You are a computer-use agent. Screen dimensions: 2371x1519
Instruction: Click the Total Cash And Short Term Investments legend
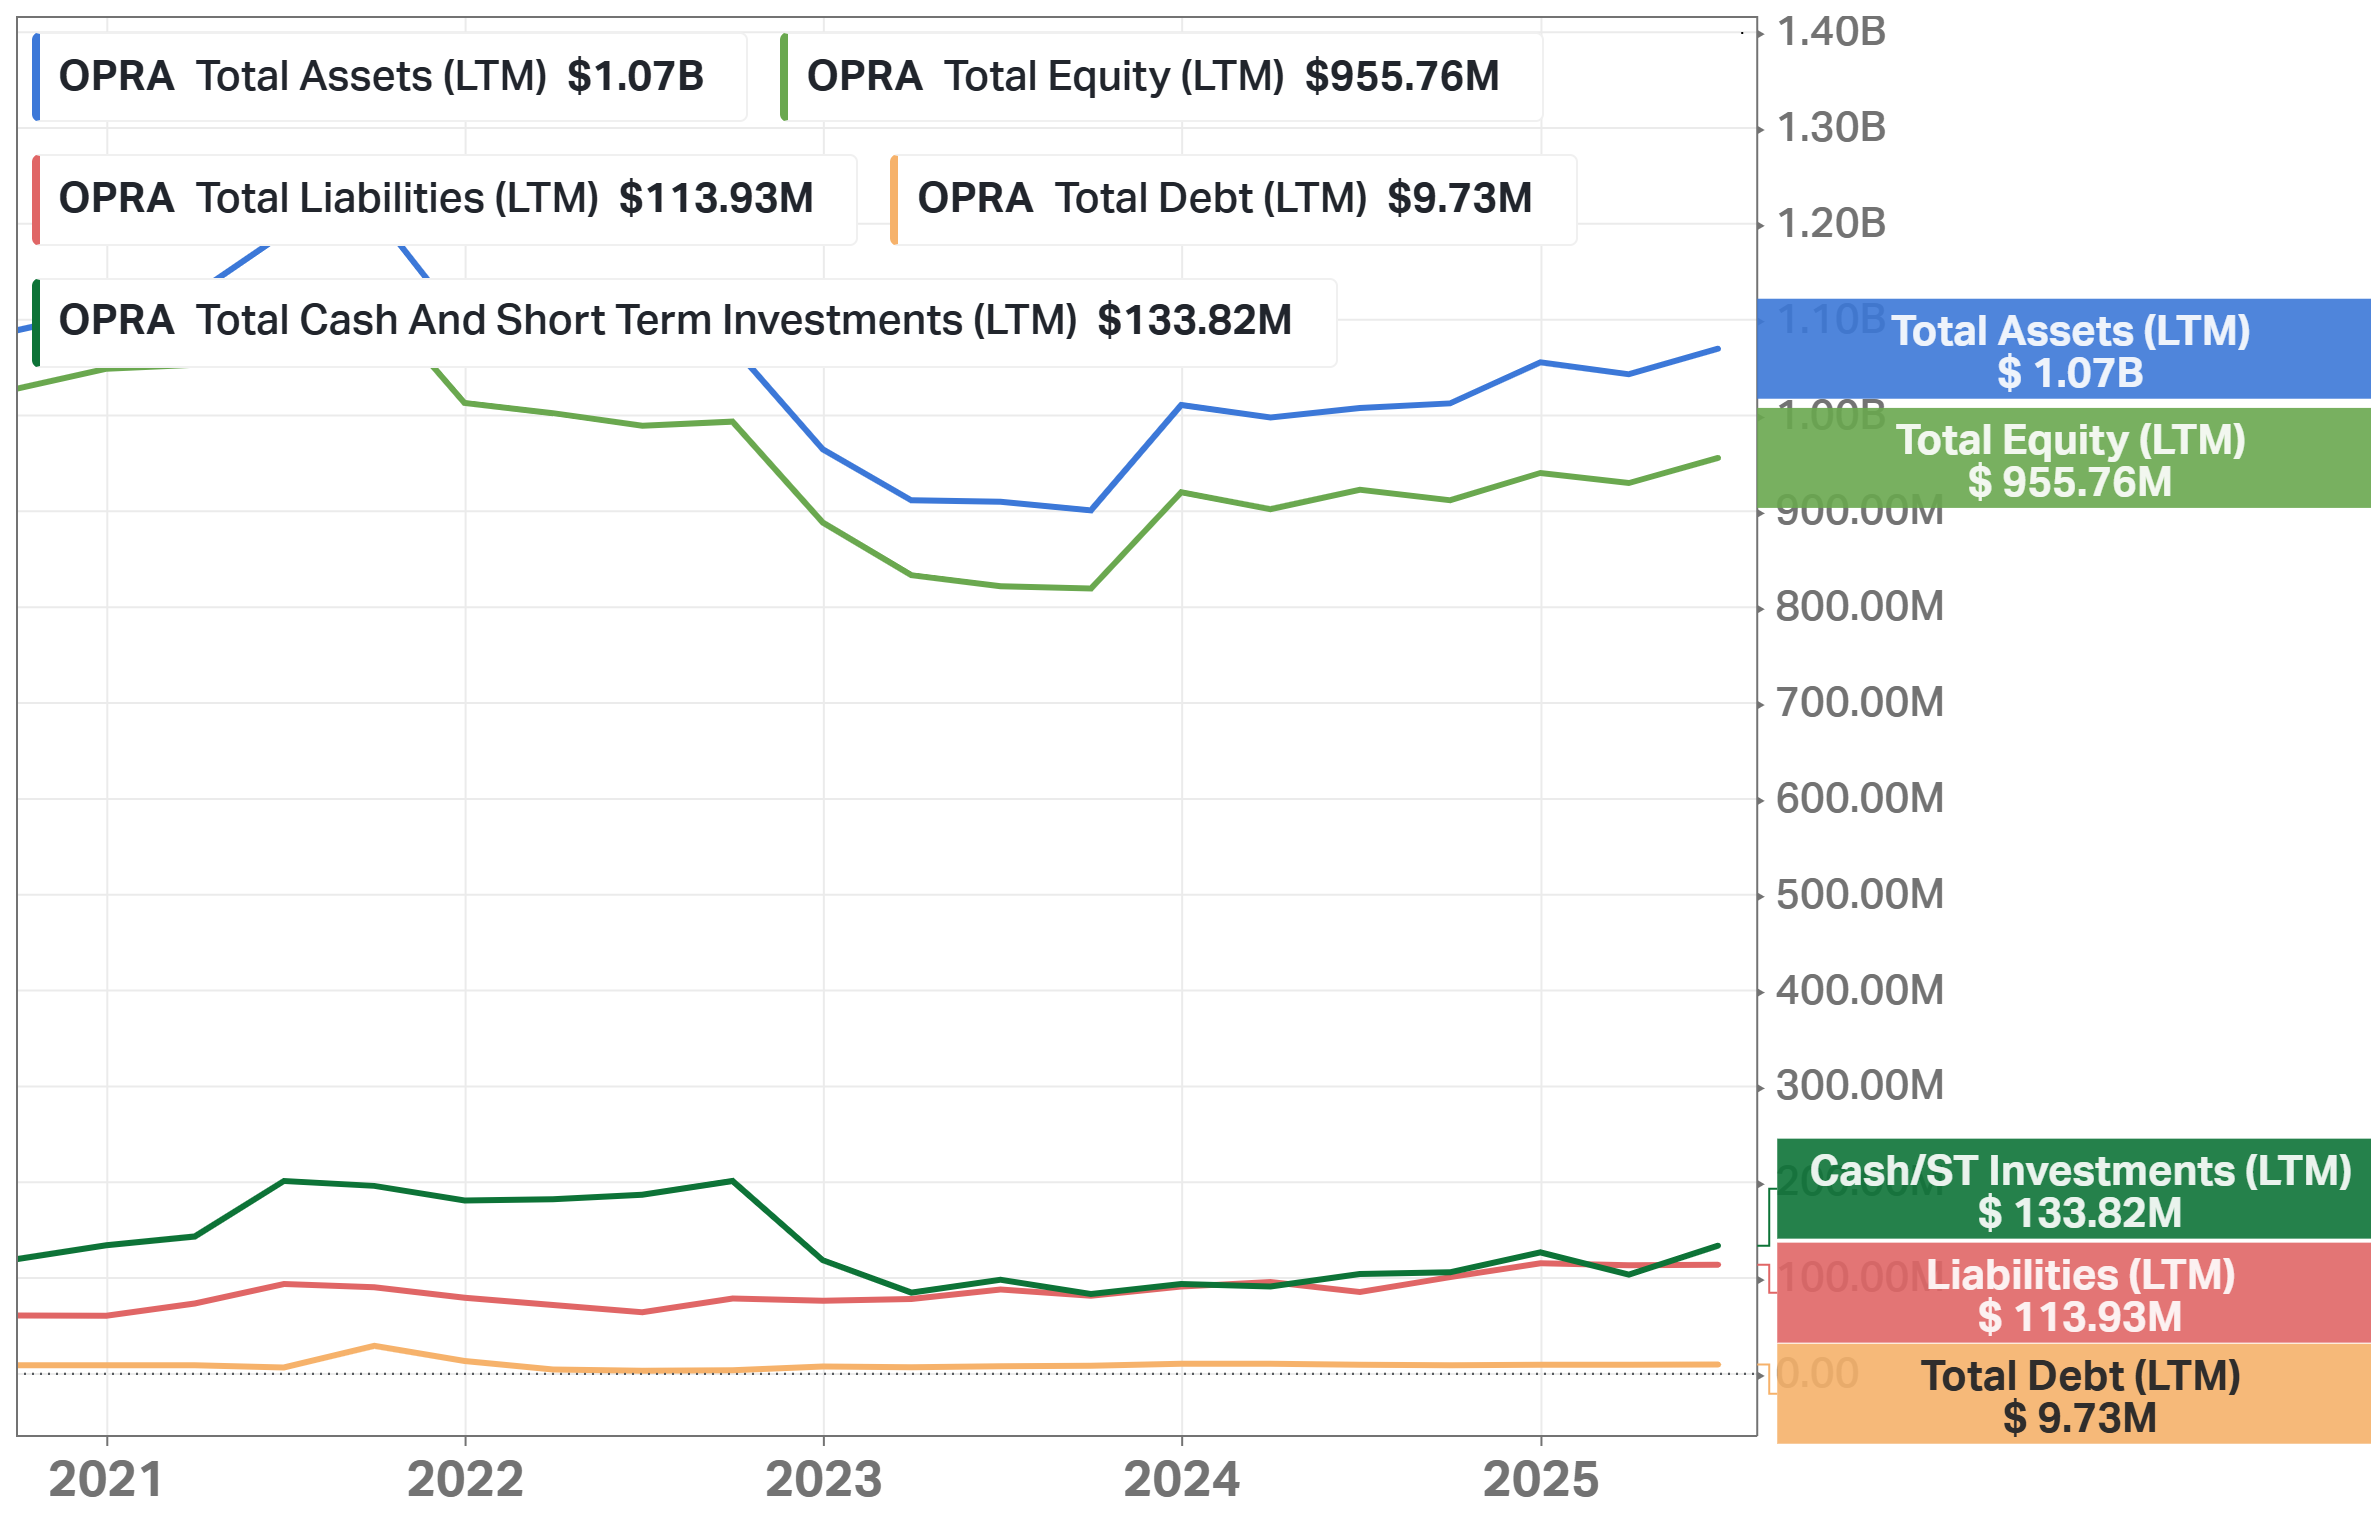pos(684,321)
